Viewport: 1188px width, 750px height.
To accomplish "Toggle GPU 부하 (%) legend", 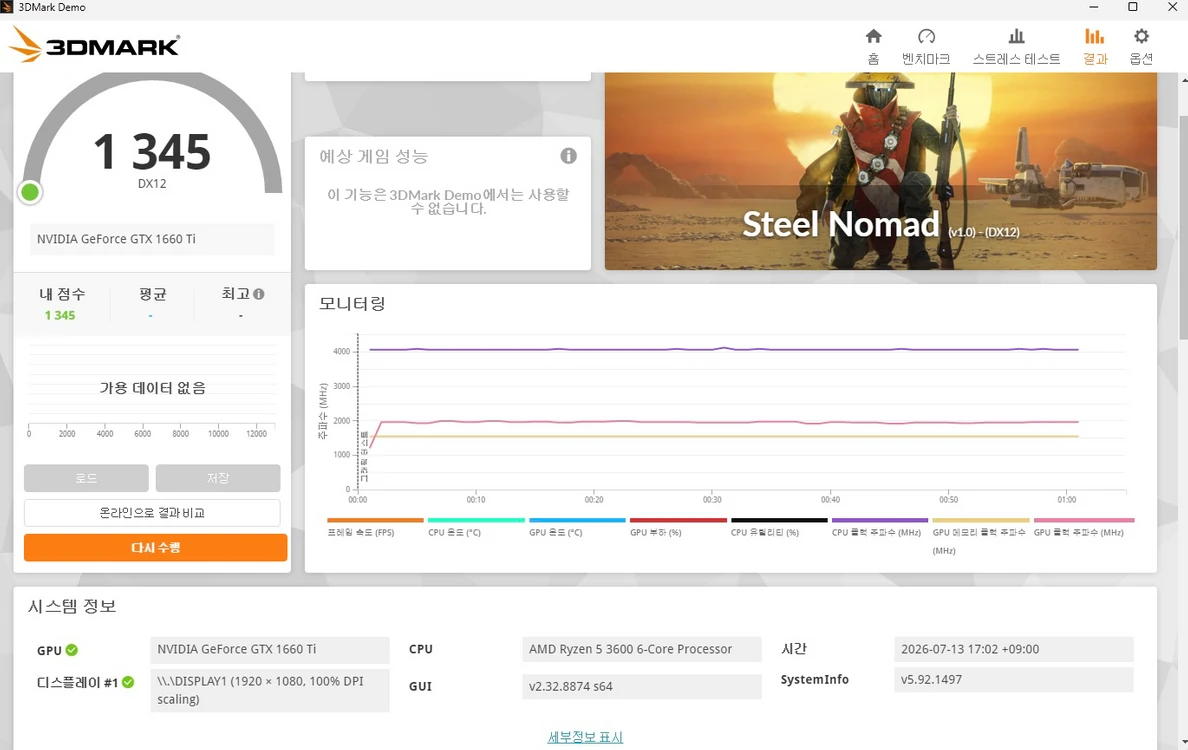I will click(678, 527).
